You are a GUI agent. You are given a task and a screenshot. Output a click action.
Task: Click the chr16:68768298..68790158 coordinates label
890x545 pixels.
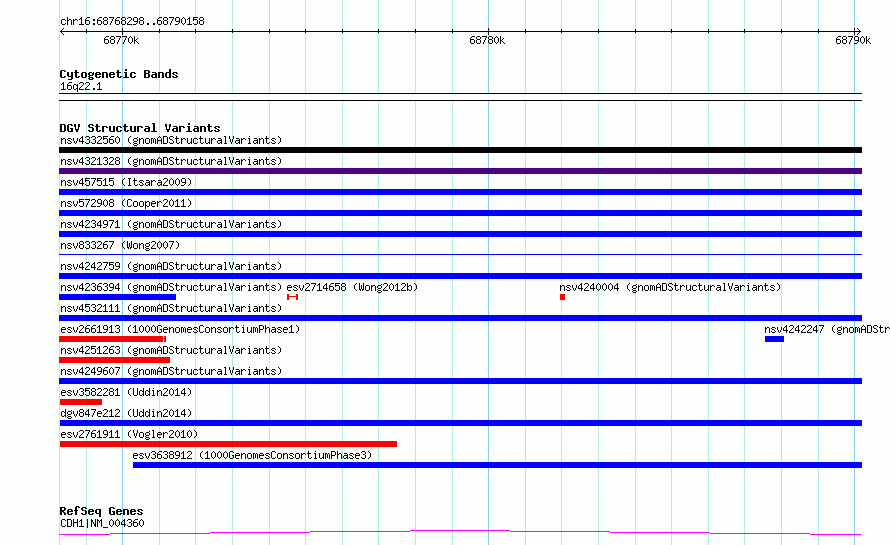pyautogui.click(x=132, y=22)
